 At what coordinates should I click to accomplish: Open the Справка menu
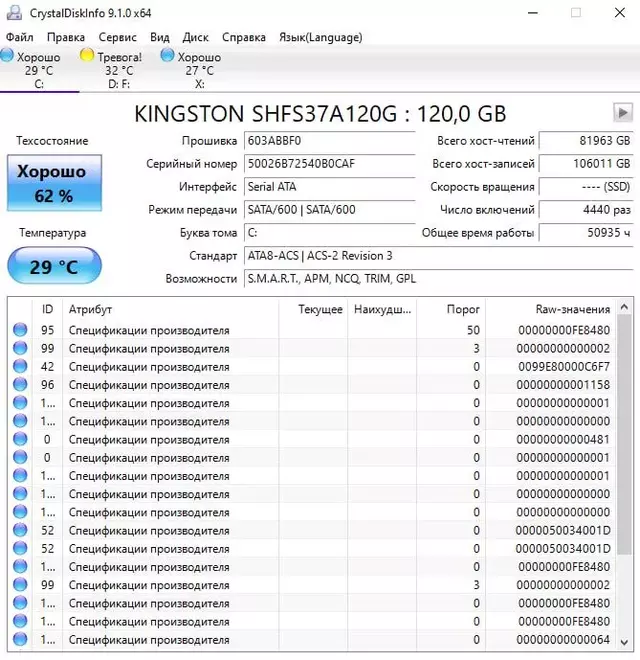244,37
